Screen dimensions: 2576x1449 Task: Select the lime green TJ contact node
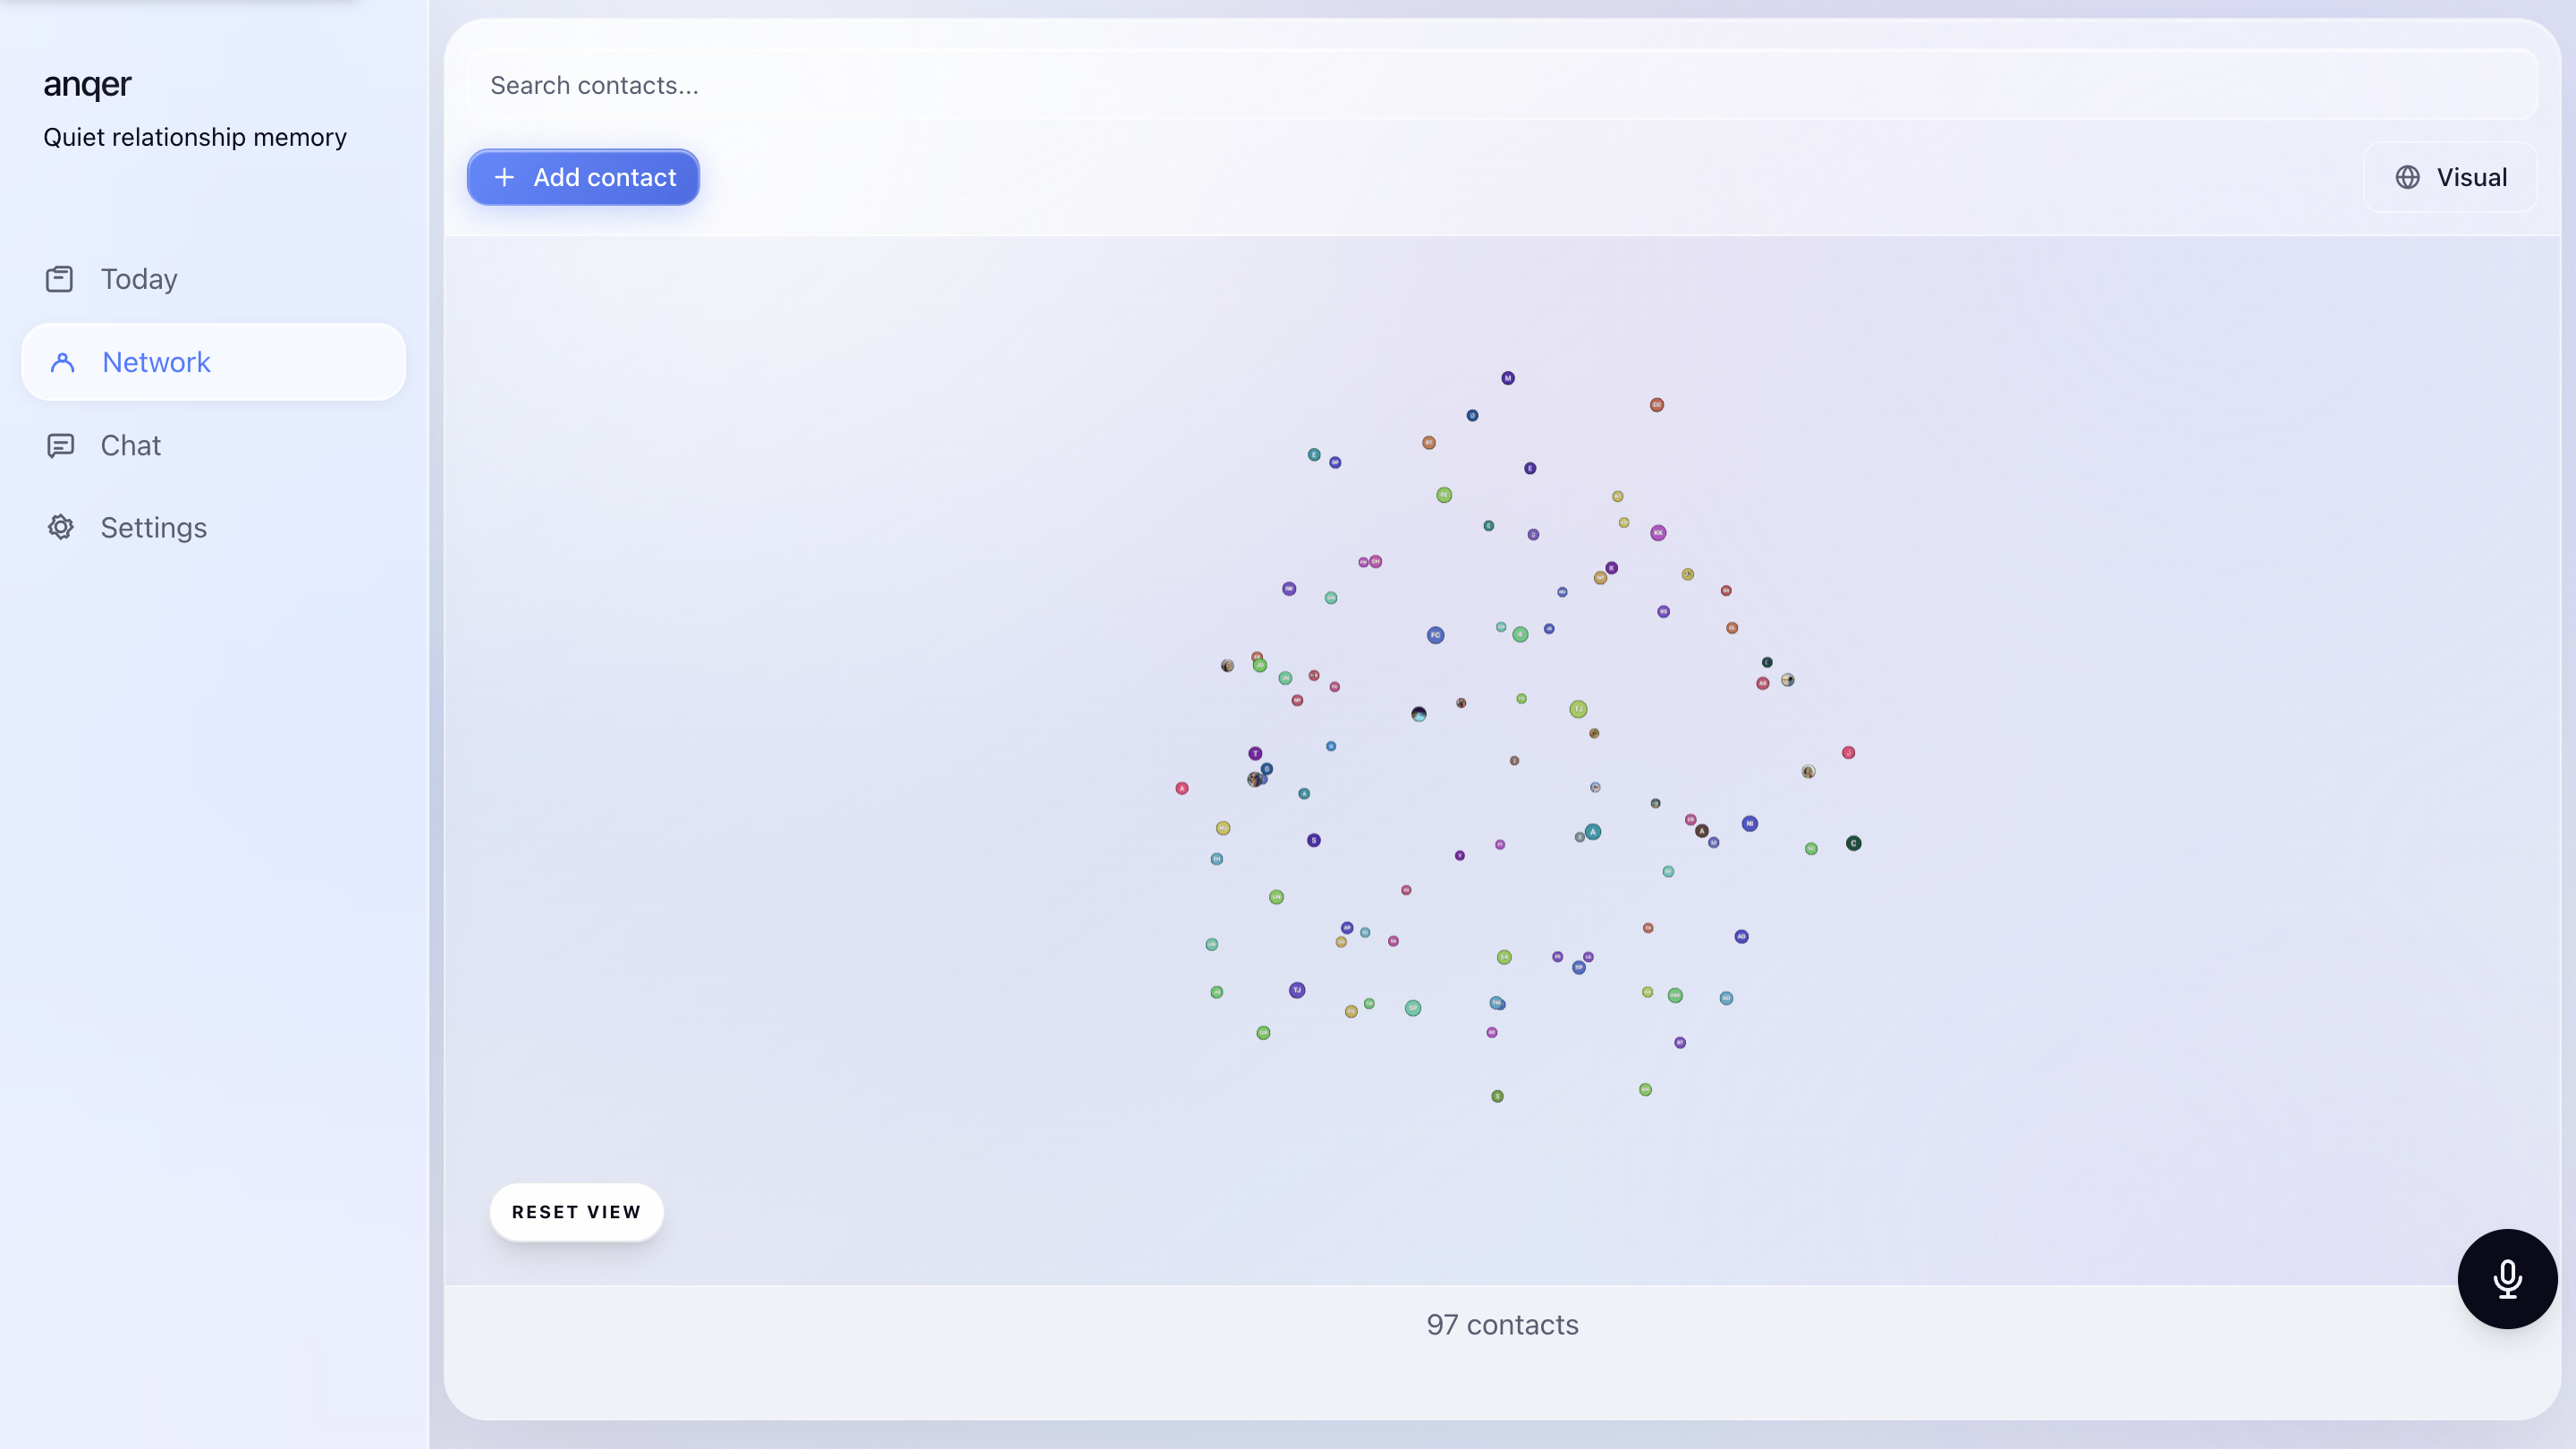1578,709
